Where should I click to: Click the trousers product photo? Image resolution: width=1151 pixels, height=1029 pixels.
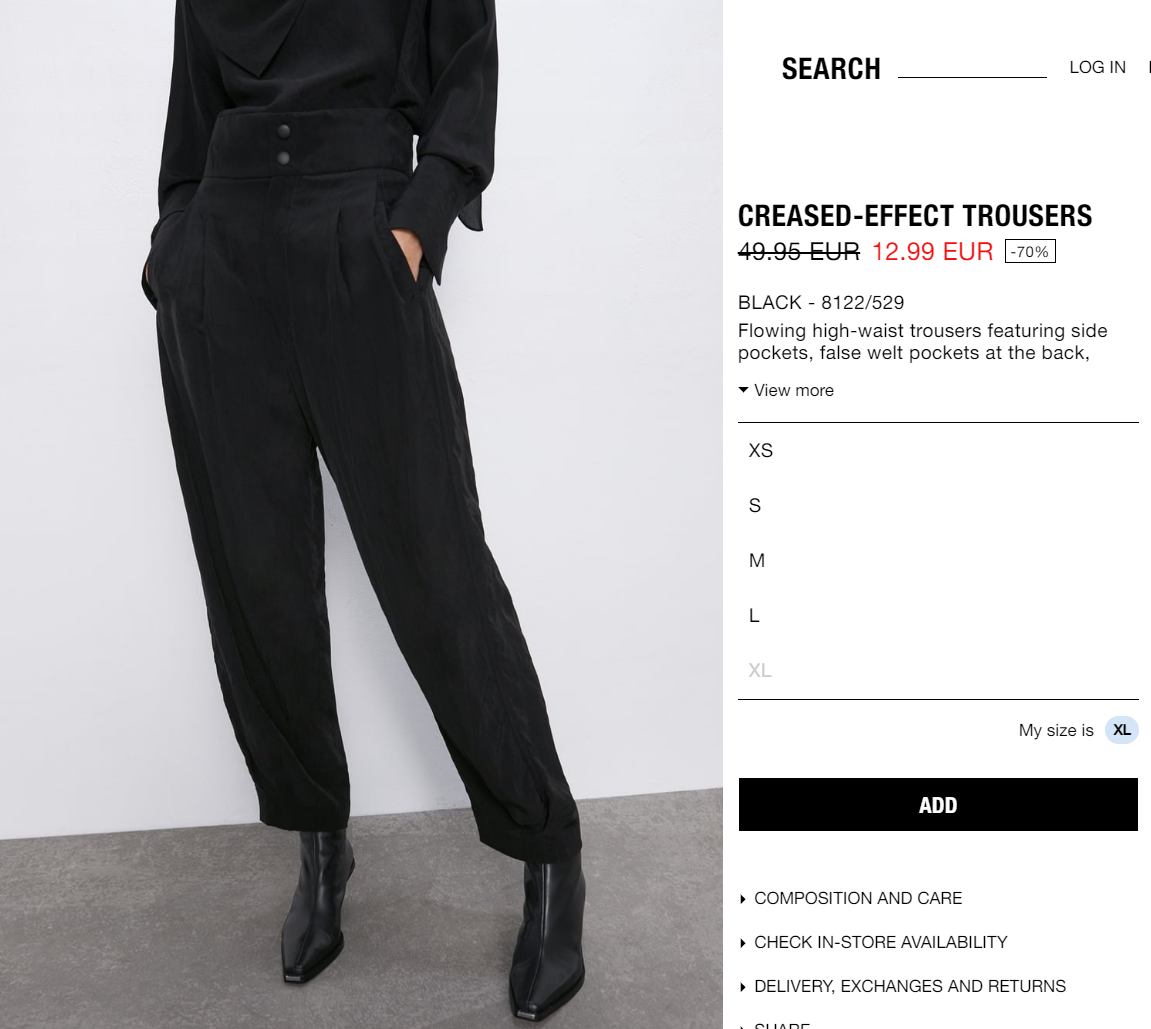[361, 514]
